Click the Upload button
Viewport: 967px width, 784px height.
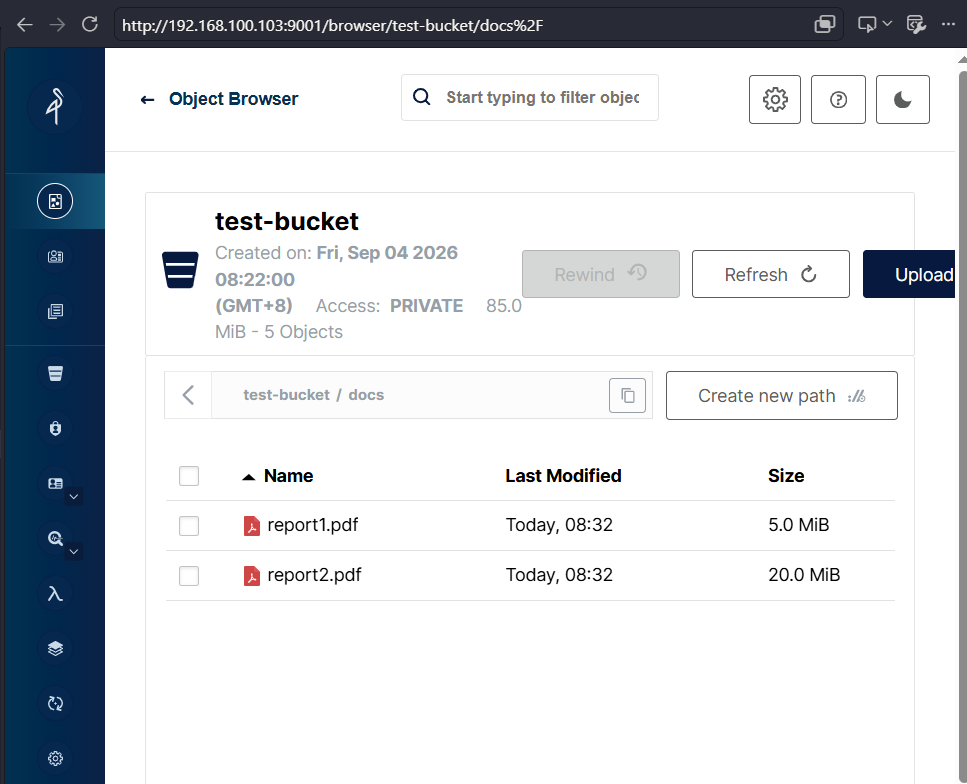909,274
